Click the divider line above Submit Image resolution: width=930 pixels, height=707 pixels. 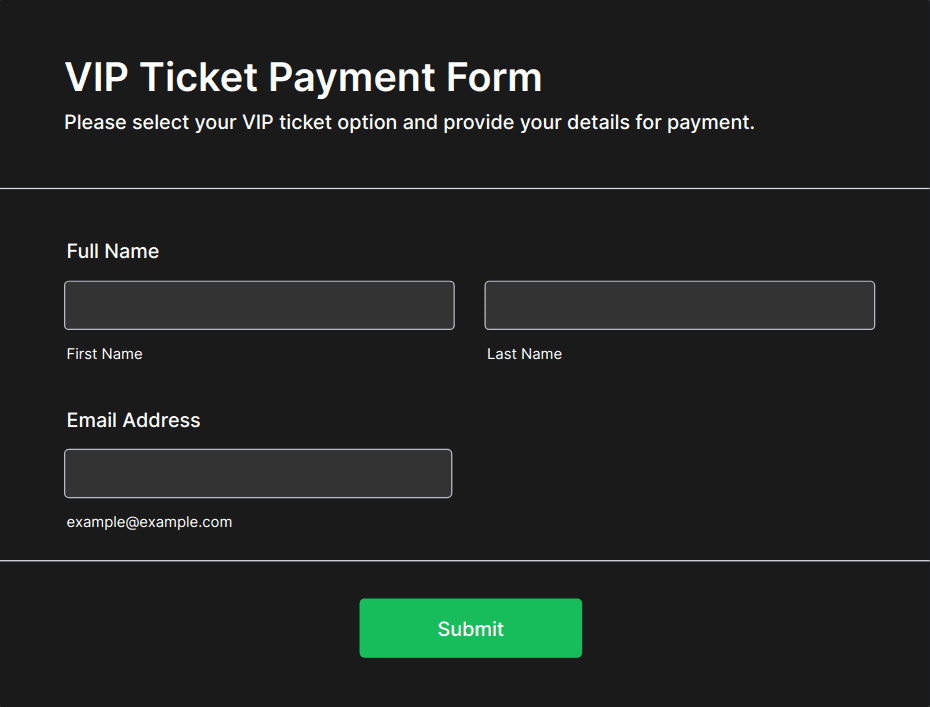point(465,561)
